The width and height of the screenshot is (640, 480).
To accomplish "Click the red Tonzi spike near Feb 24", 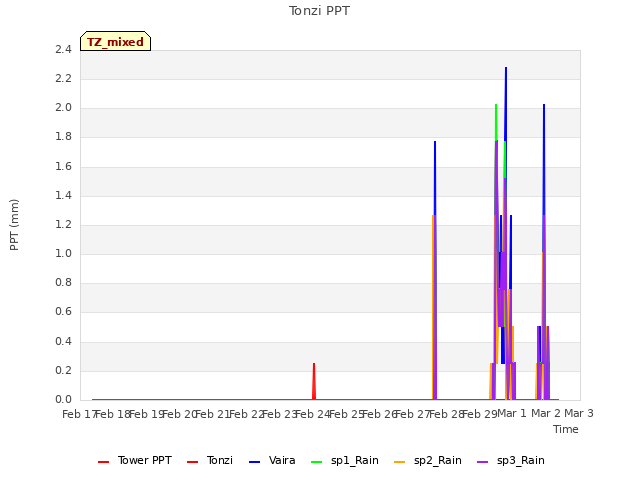I will (314, 380).
